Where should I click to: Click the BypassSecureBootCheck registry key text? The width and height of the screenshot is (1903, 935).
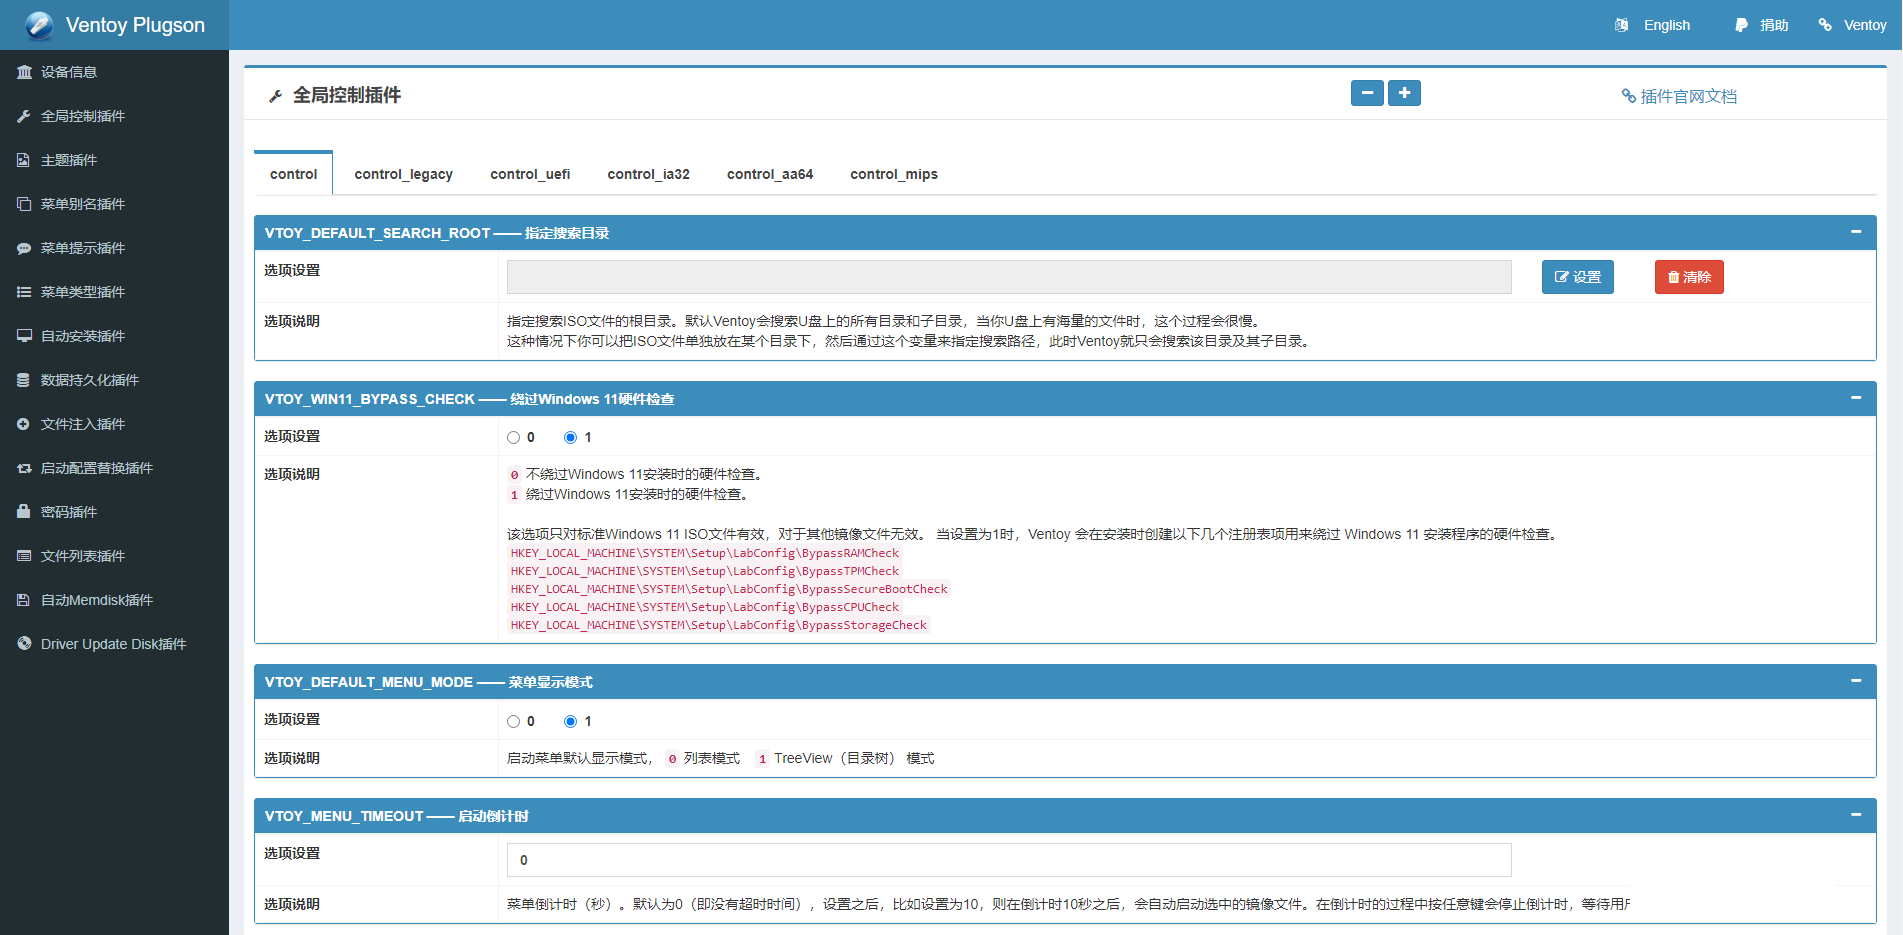point(728,589)
